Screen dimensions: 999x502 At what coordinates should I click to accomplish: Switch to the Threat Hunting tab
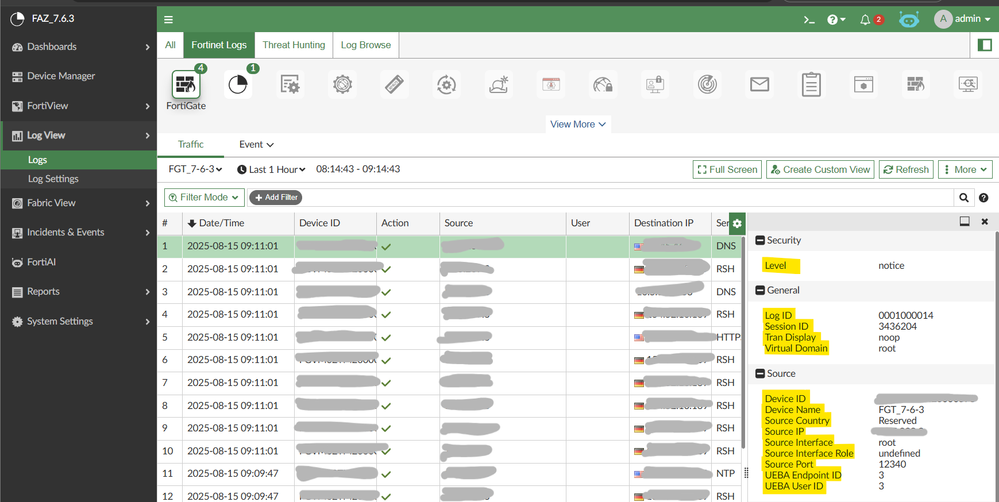[293, 45]
